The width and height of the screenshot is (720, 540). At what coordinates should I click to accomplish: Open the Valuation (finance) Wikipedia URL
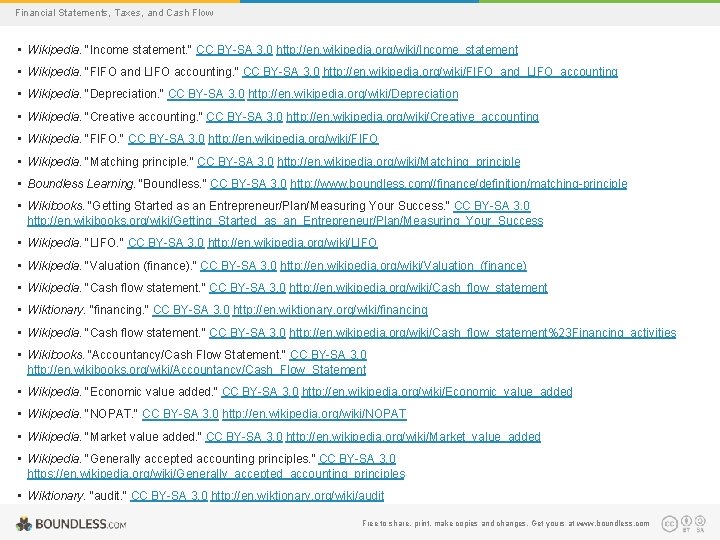(x=403, y=265)
